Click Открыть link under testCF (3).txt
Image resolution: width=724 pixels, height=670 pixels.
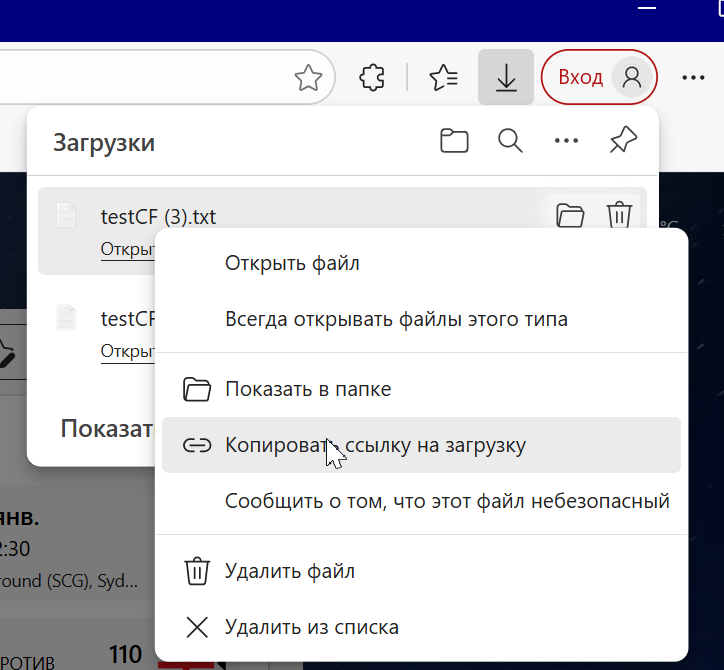[x=128, y=249]
